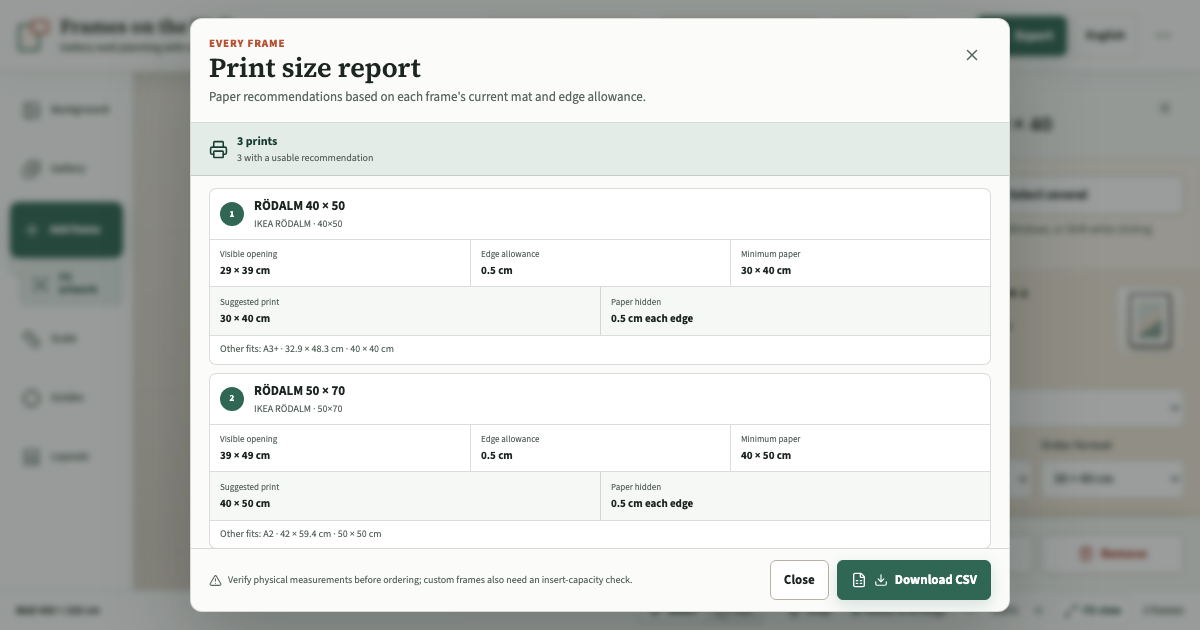Viewport: 1200px width, 630px height.
Task: Click Suggested print value 40 × 50 cm
Action: [245, 504]
